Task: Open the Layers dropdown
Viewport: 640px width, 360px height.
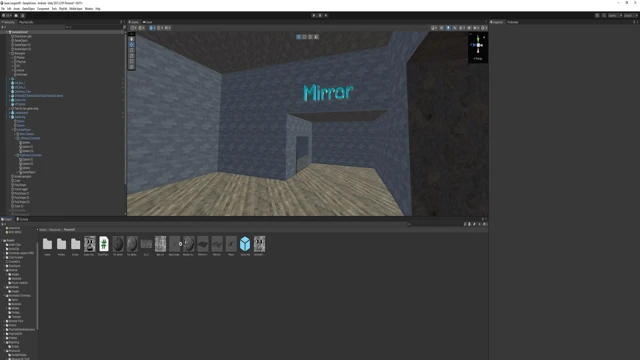Action: click(615, 16)
